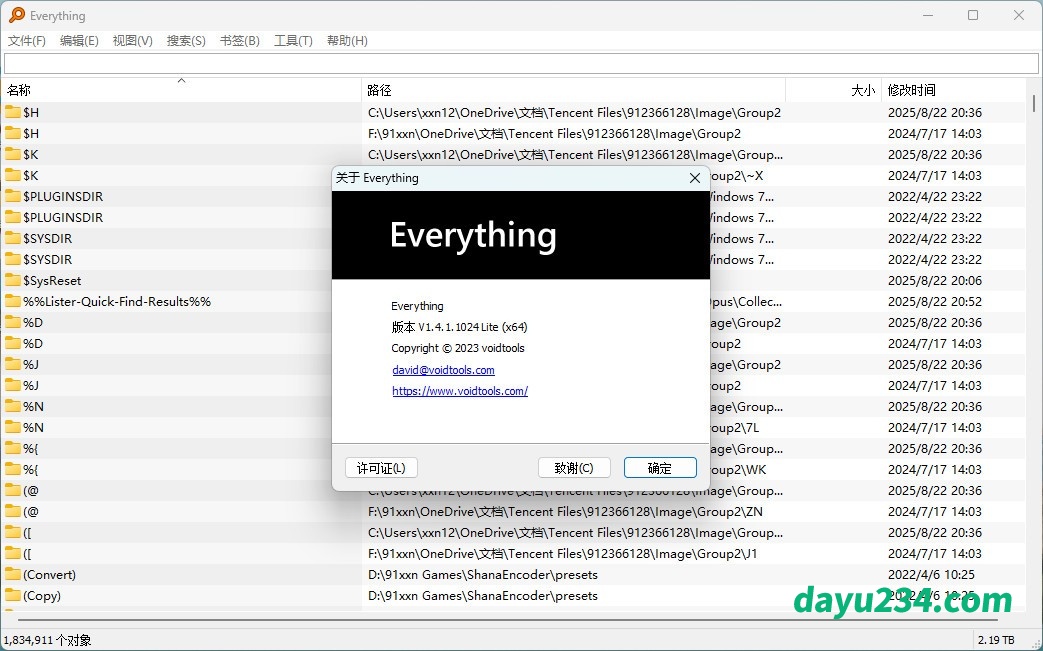Open the 文件(F) menu
Viewport: 1043px width, 651px height.
coord(27,41)
